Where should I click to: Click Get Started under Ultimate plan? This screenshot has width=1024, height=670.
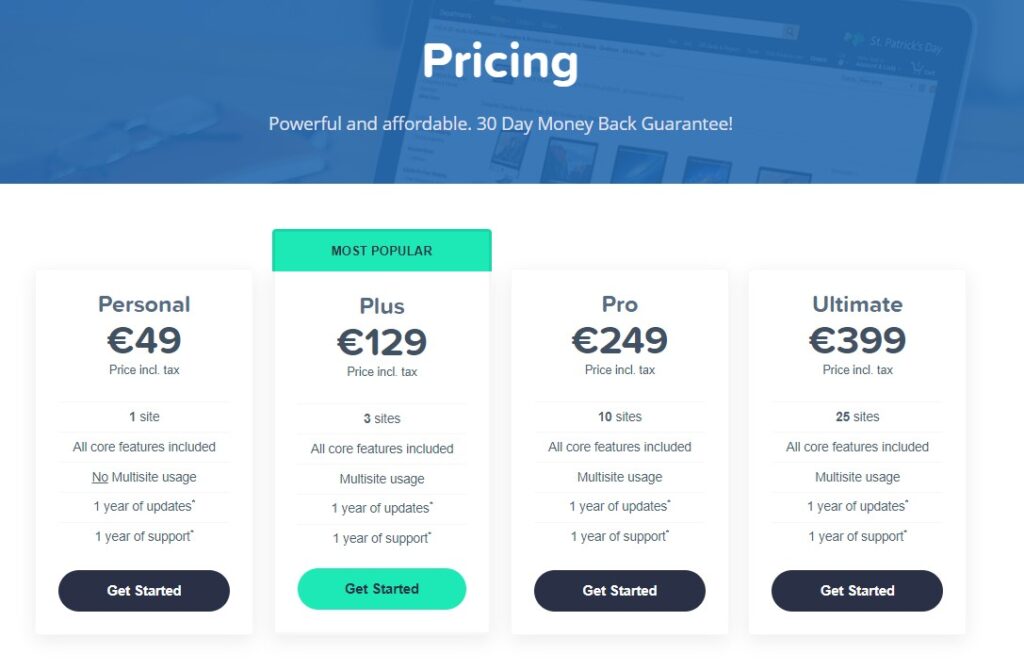[857, 590]
